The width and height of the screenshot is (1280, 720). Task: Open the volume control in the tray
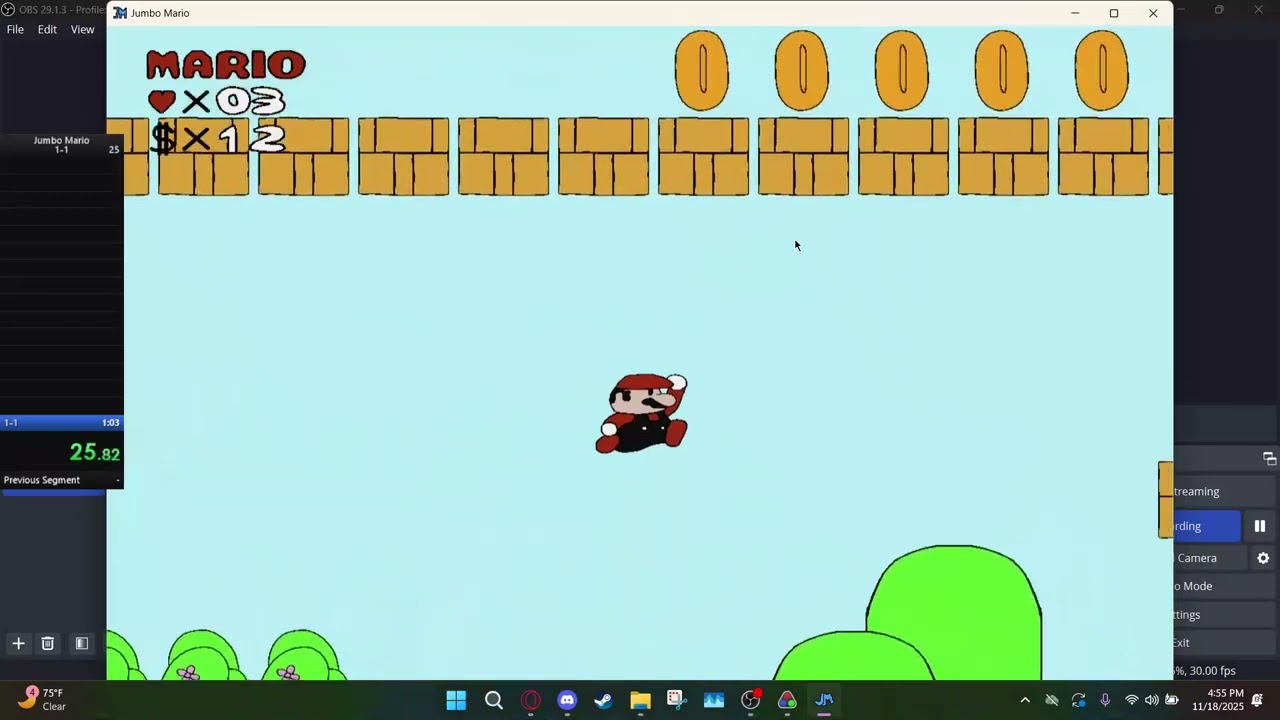(1152, 700)
